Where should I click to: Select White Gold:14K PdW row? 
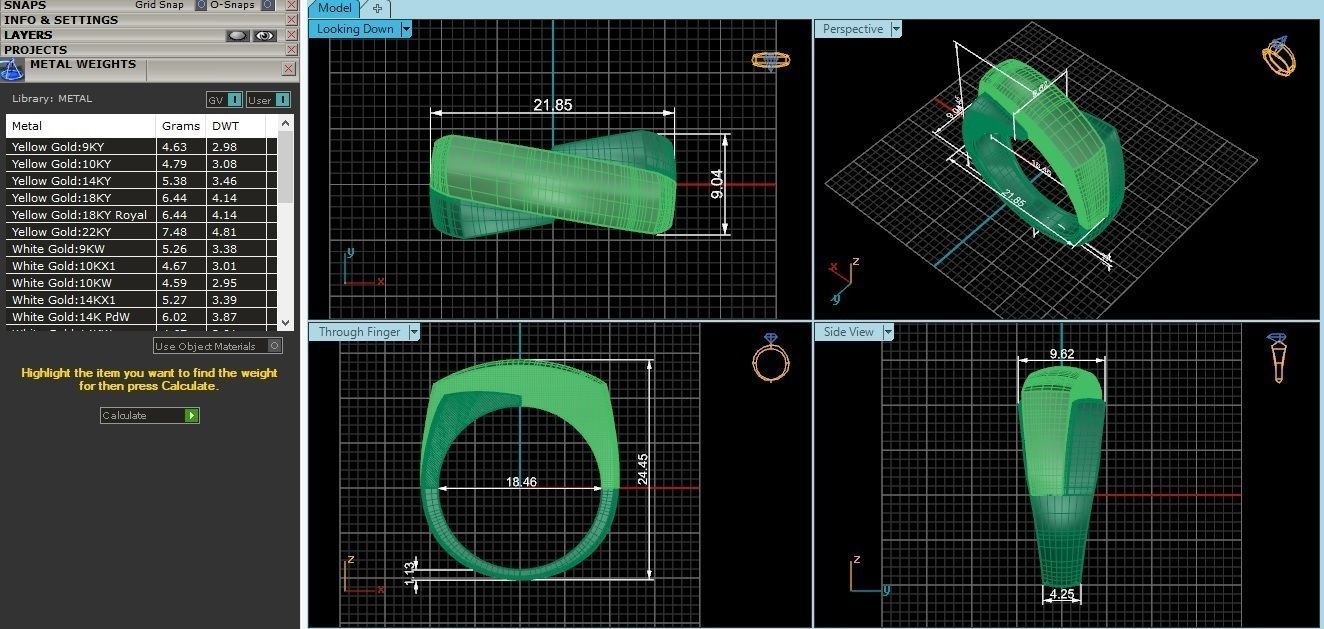tap(141, 317)
